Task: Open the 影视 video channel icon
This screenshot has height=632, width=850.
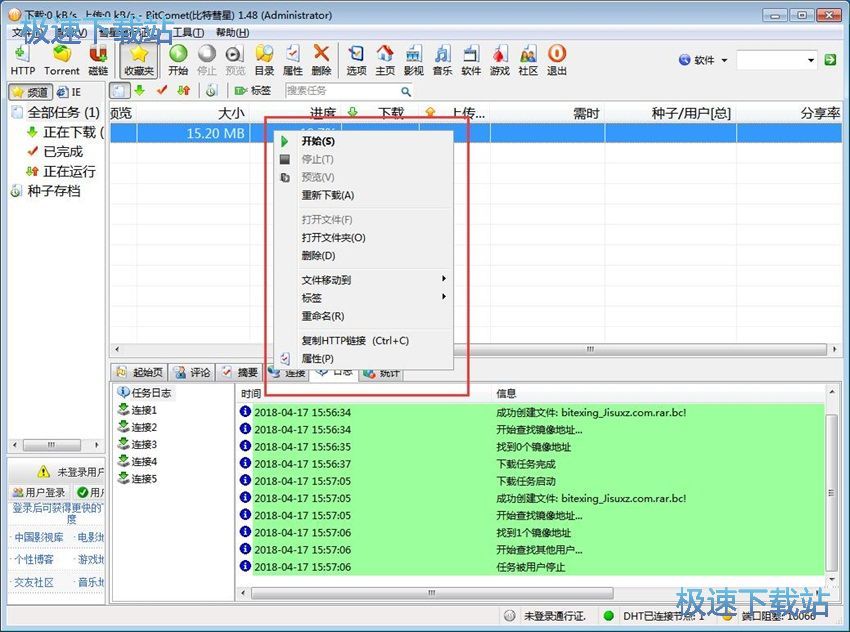Action: (414, 60)
